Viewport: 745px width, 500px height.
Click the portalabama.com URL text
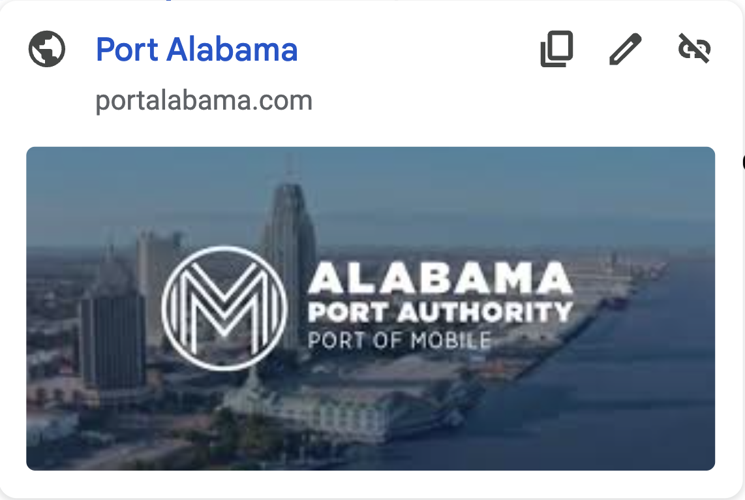pyautogui.click(x=204, y=100)
